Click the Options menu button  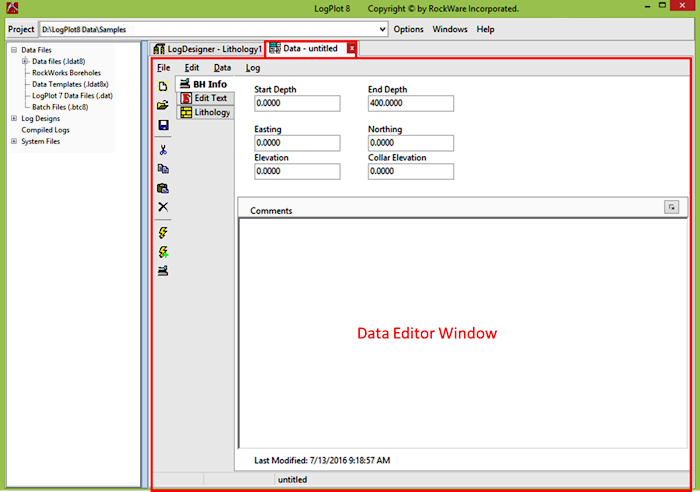point(408,30)
